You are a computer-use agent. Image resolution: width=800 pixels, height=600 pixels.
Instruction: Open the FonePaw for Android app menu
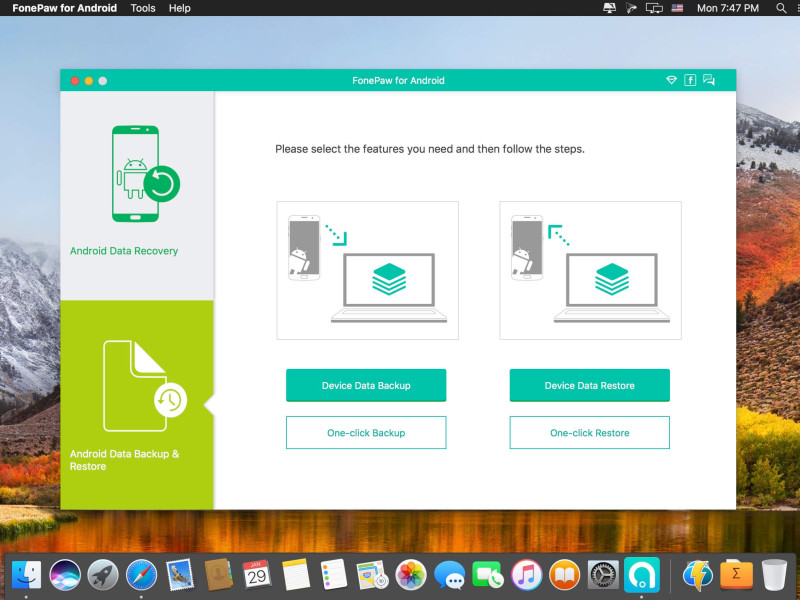tap(64, 8)
